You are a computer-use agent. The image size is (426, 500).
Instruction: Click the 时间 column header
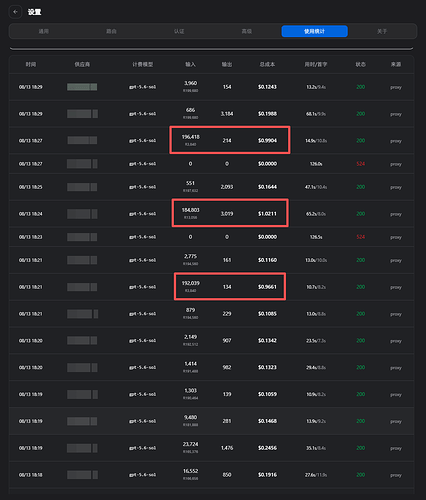click(x=31, y=64)
